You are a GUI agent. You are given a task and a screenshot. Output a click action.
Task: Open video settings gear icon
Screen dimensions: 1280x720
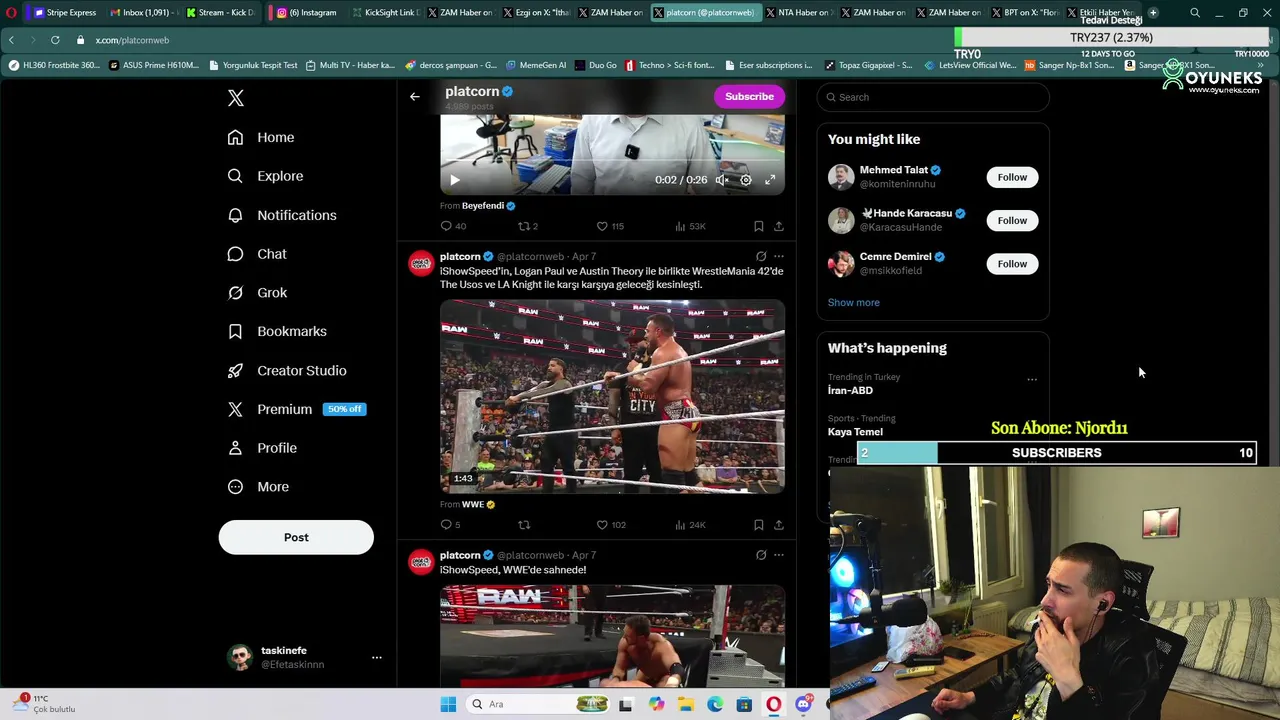pos(746,180)
